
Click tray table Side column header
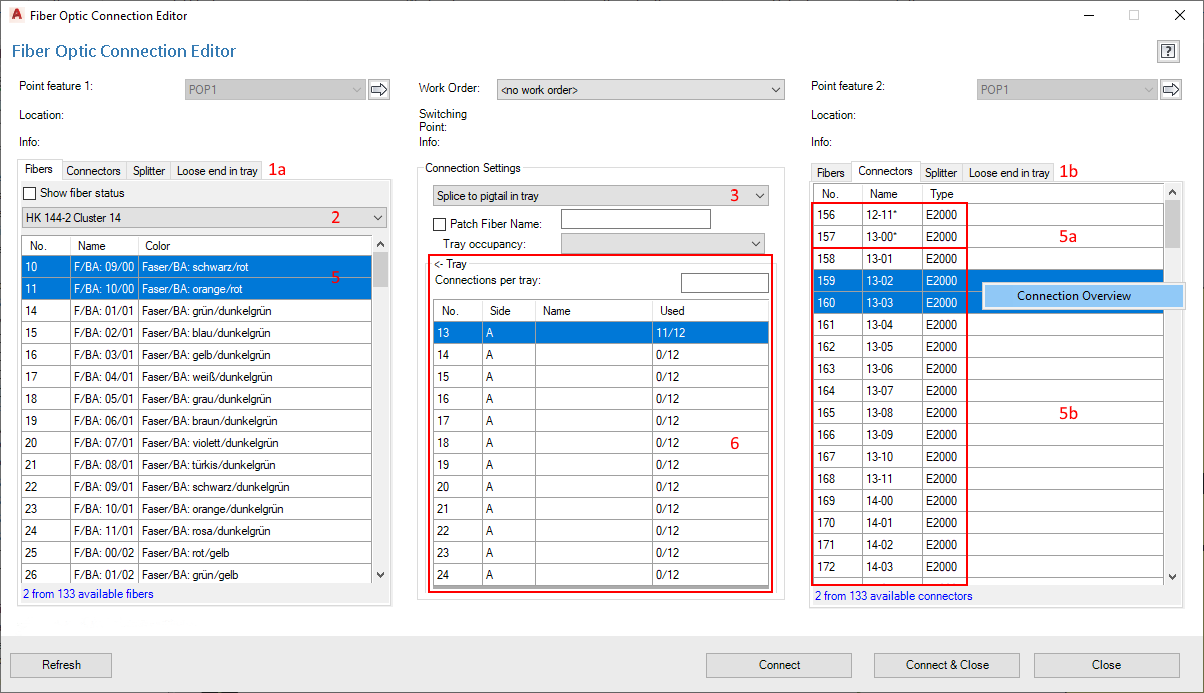pos(509,311)
